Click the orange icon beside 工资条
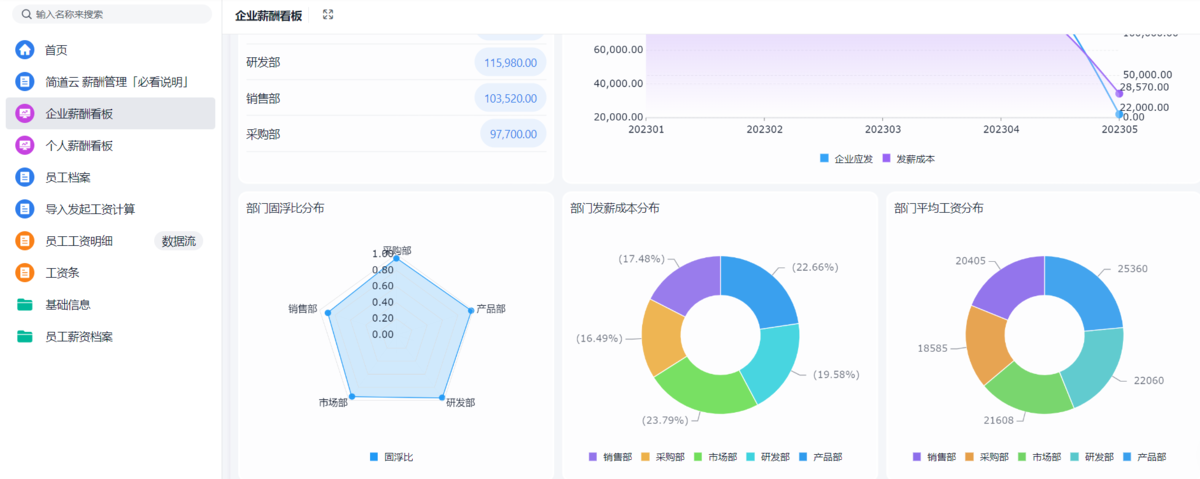This screenshot has width=1200, height=479. [25, 272]
